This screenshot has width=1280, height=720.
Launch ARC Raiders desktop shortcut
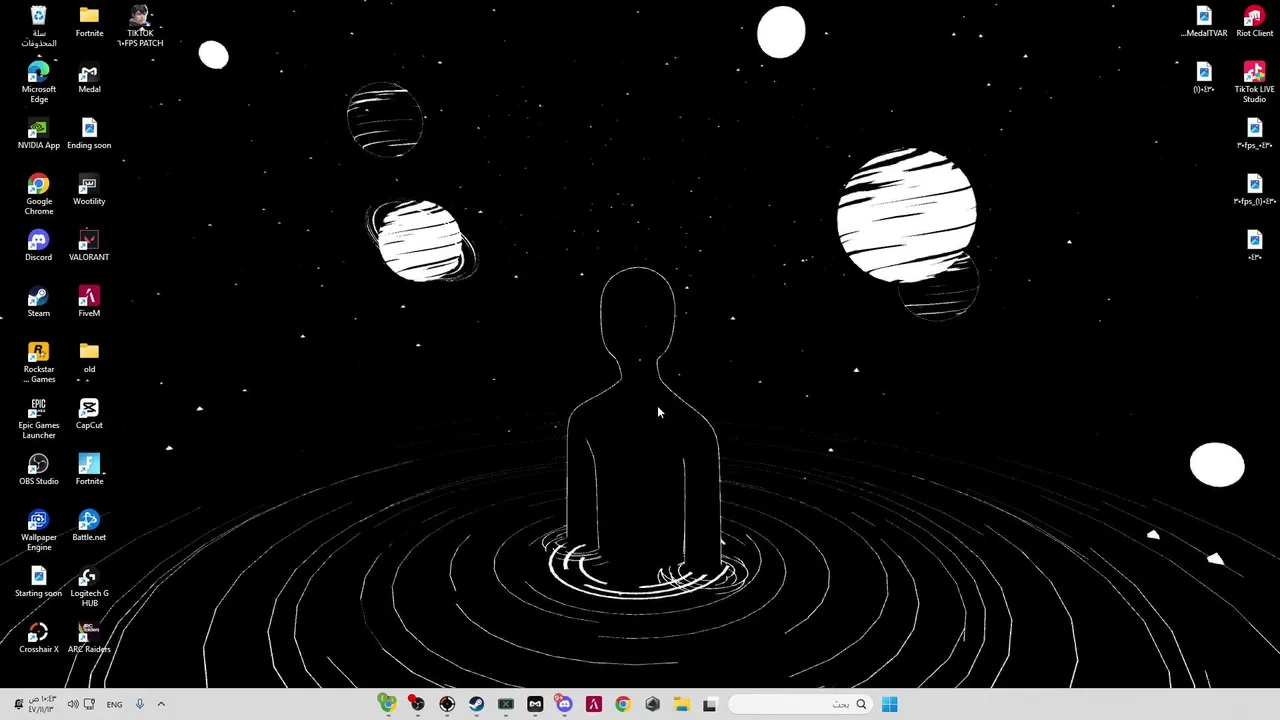(89, 638)
